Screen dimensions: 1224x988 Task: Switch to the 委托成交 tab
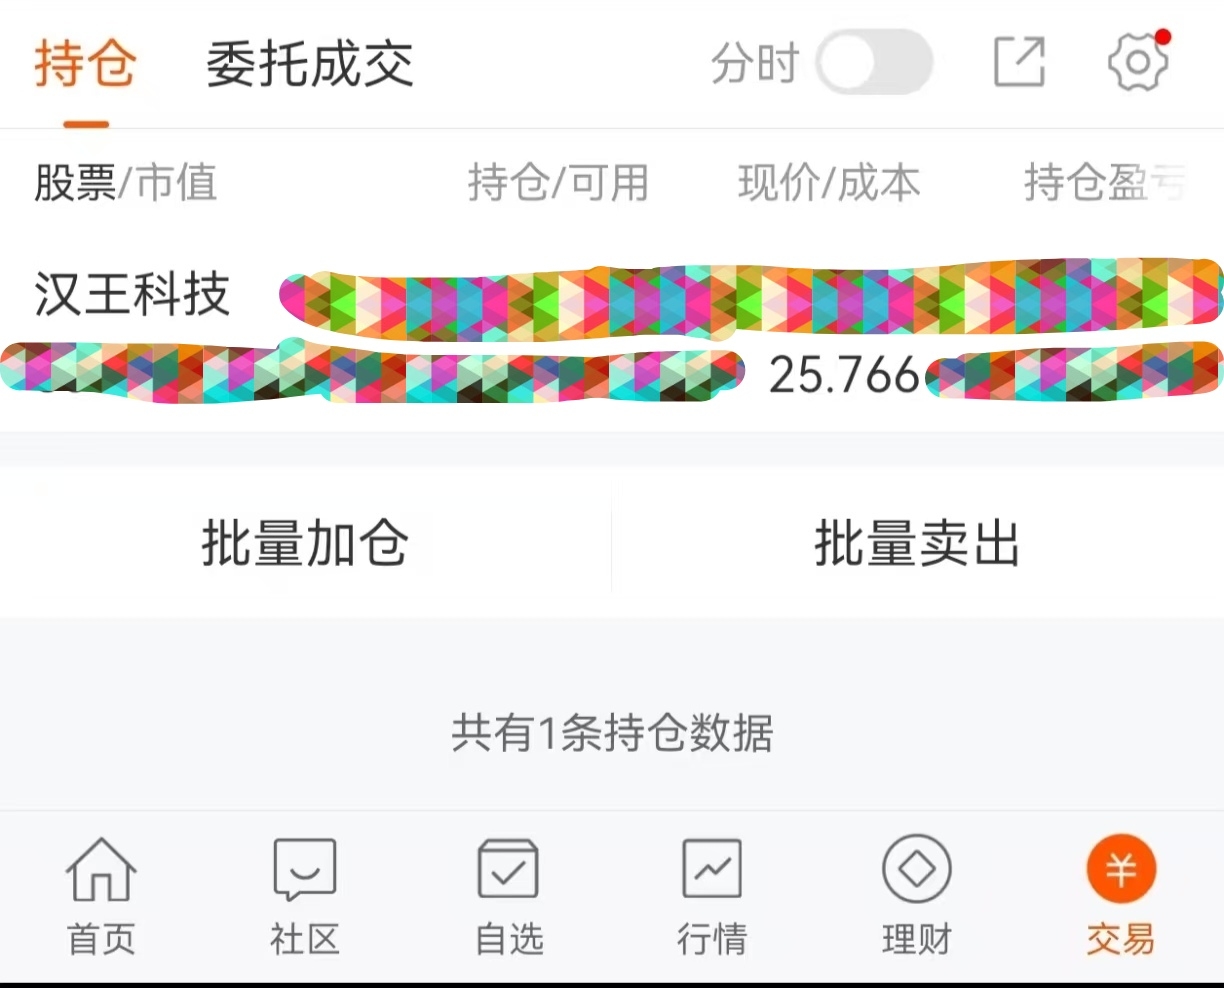(310, 65)
